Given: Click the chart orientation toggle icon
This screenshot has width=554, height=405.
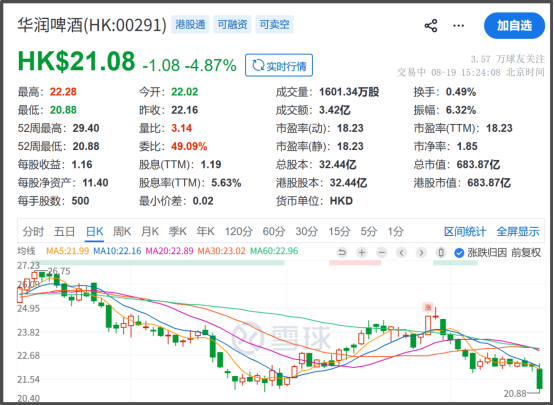Looking at the screenshot, I should click(441, 252).
